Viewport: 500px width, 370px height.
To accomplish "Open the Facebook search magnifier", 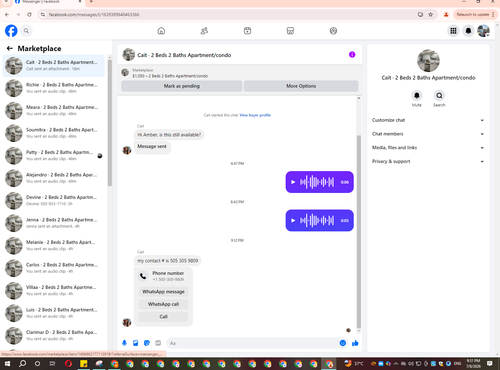I will (x=26, y=31).
